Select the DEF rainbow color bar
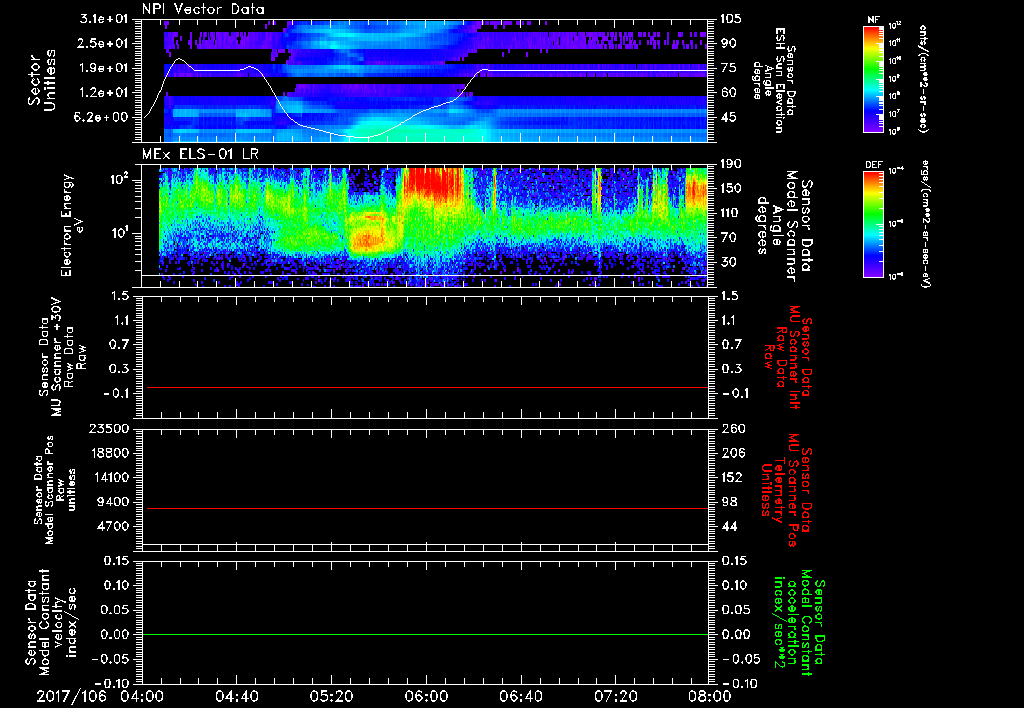1024x708 pixels. (873, 224)
